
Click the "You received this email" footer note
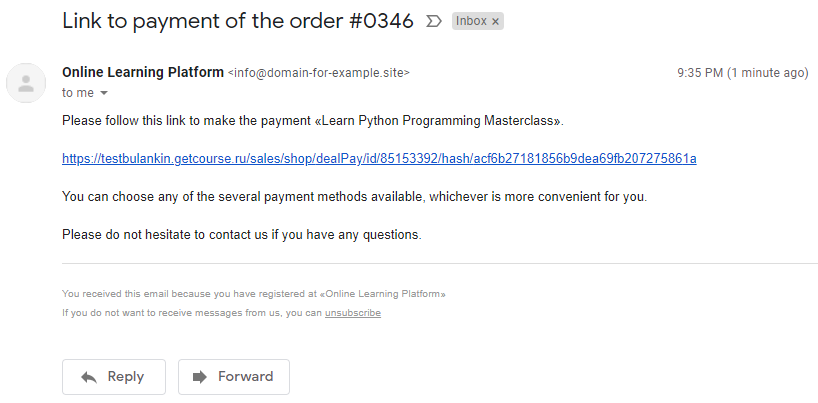[x=254, y=294]
